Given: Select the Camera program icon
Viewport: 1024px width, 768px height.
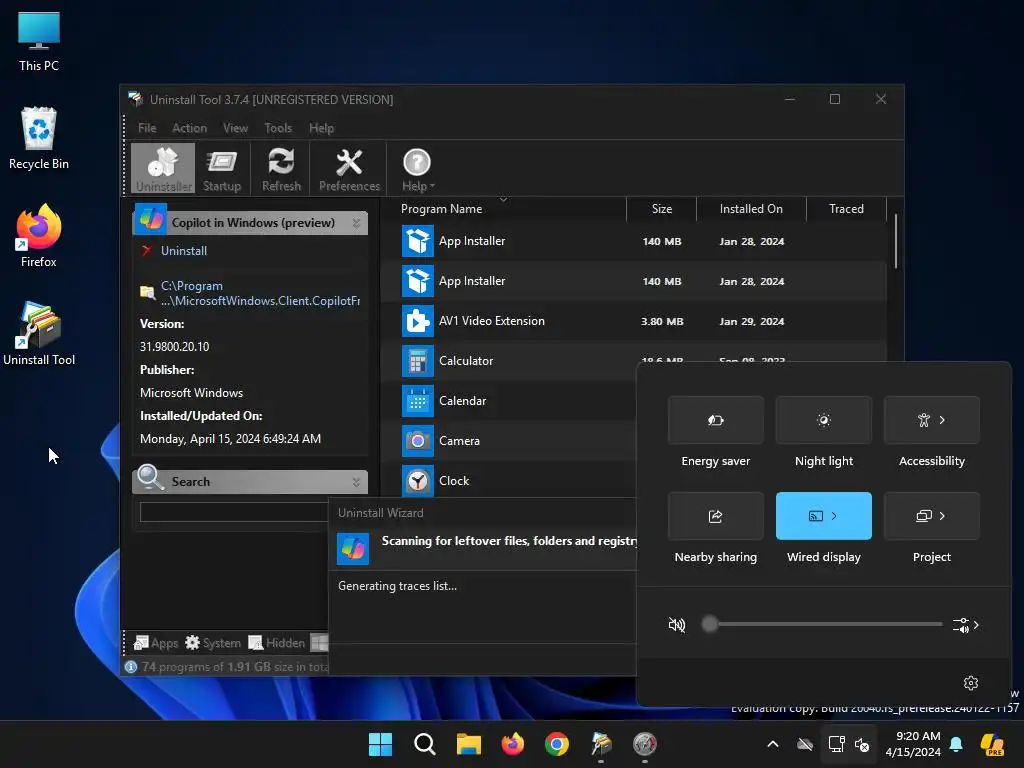Looking at the screenshot, I should point(417,441).
